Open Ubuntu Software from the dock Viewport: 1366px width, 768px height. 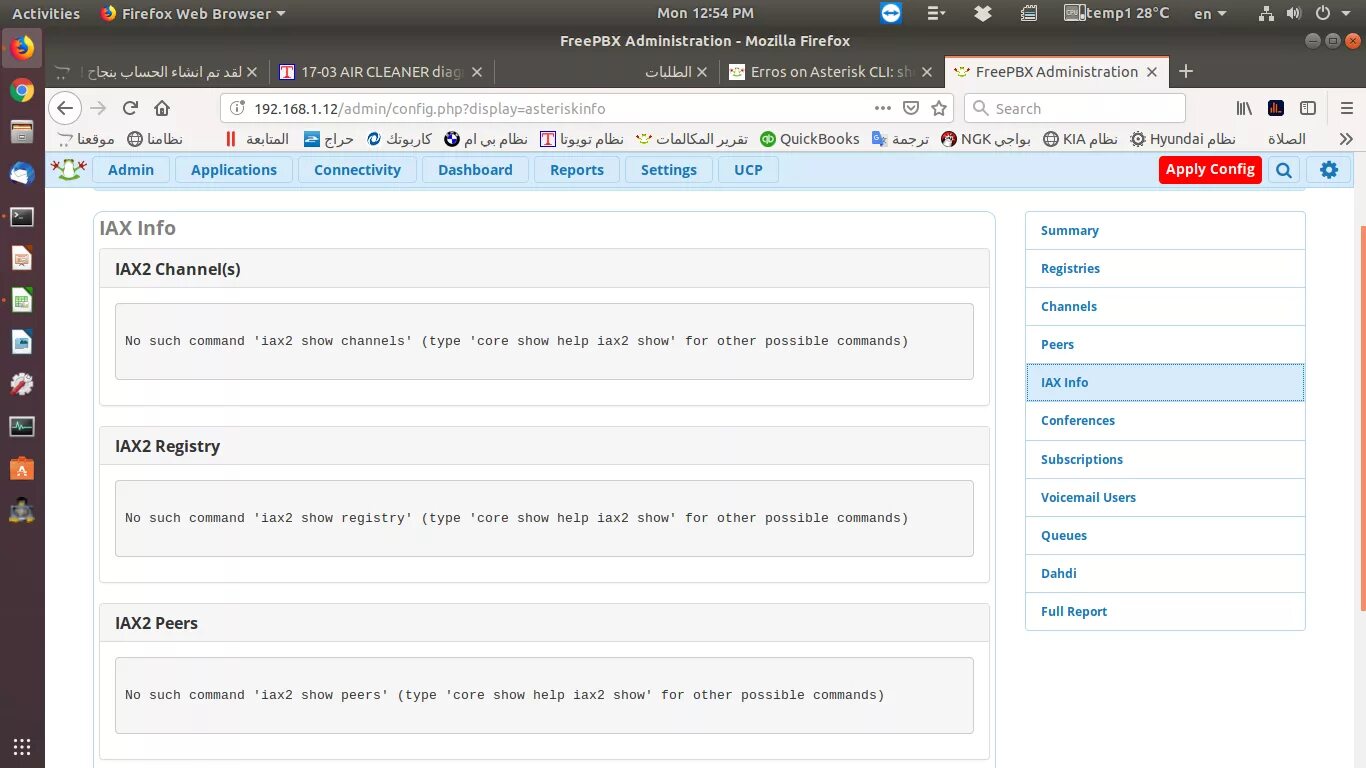coord(22,468)
